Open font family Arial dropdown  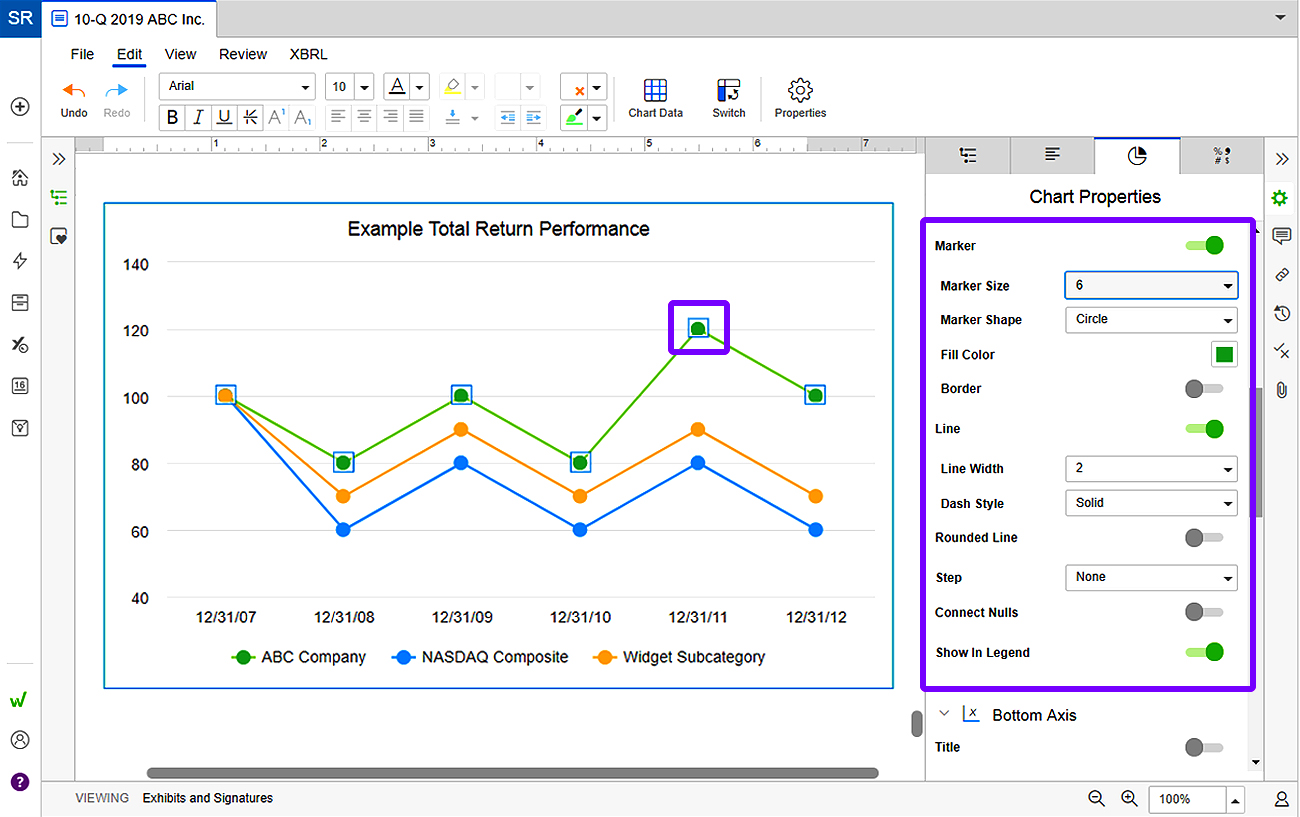tap(237, 86)
